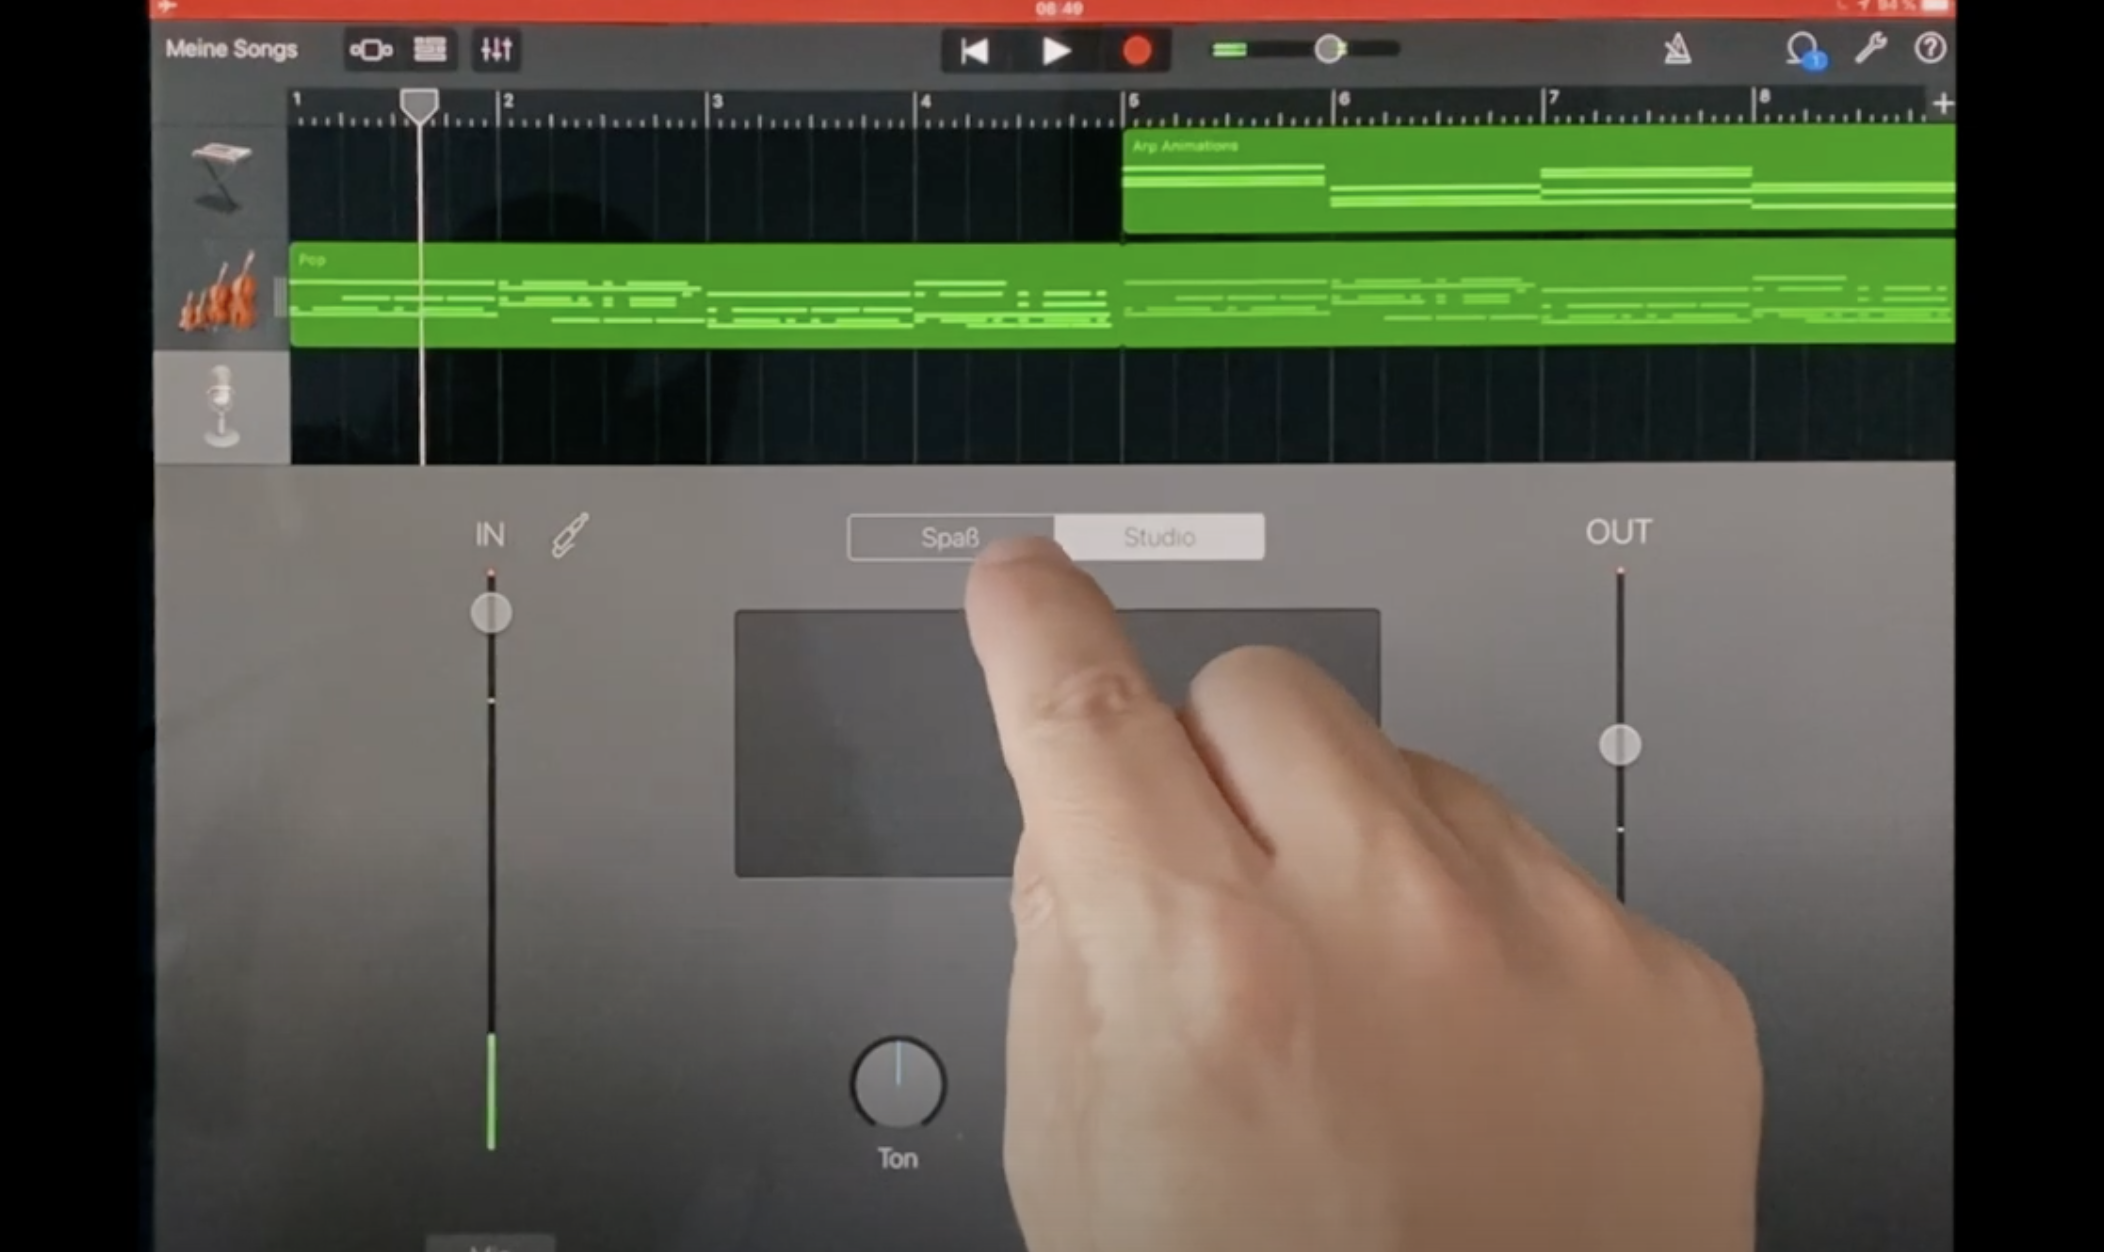2104x1252 pixels.
Task: Toggle the metronome icon
Action: (x=1677, y=49)
